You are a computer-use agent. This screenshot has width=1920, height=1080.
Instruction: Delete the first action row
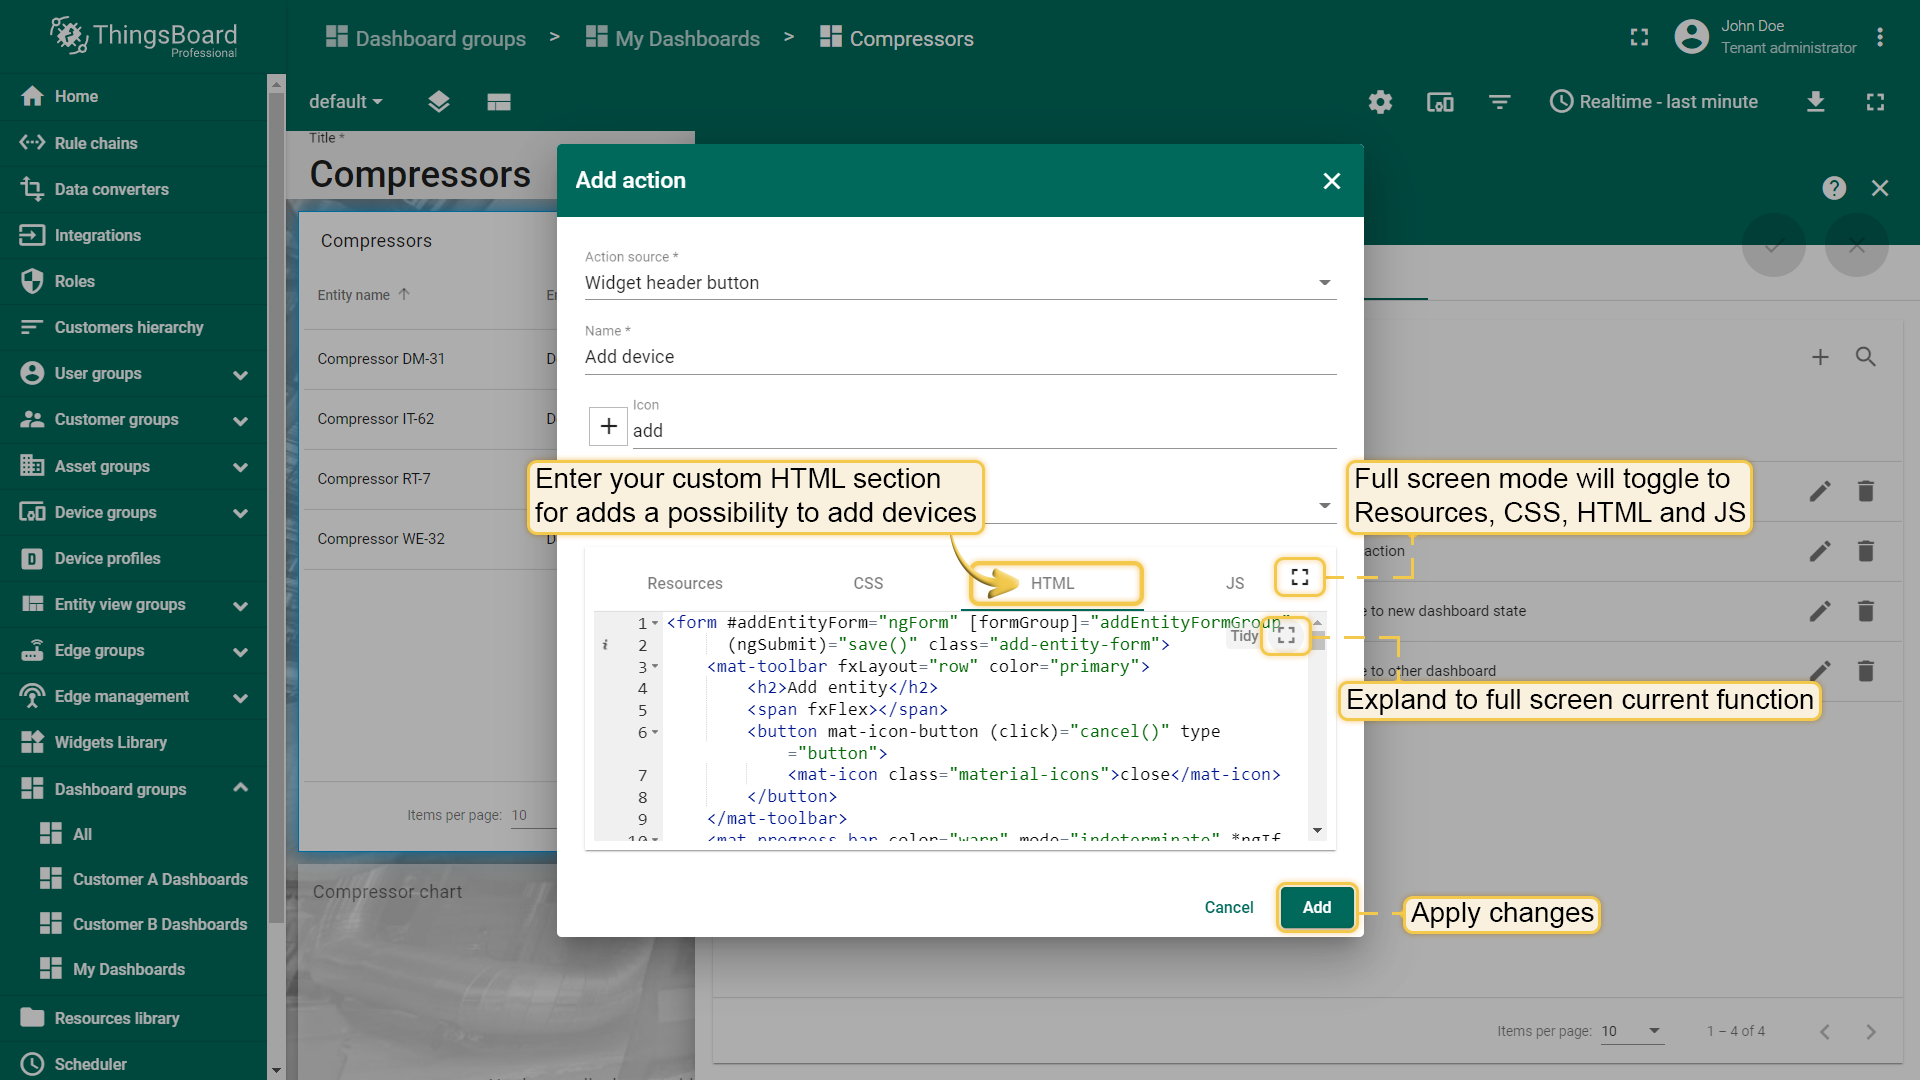pyautogui.click(x=1866, y=491)
